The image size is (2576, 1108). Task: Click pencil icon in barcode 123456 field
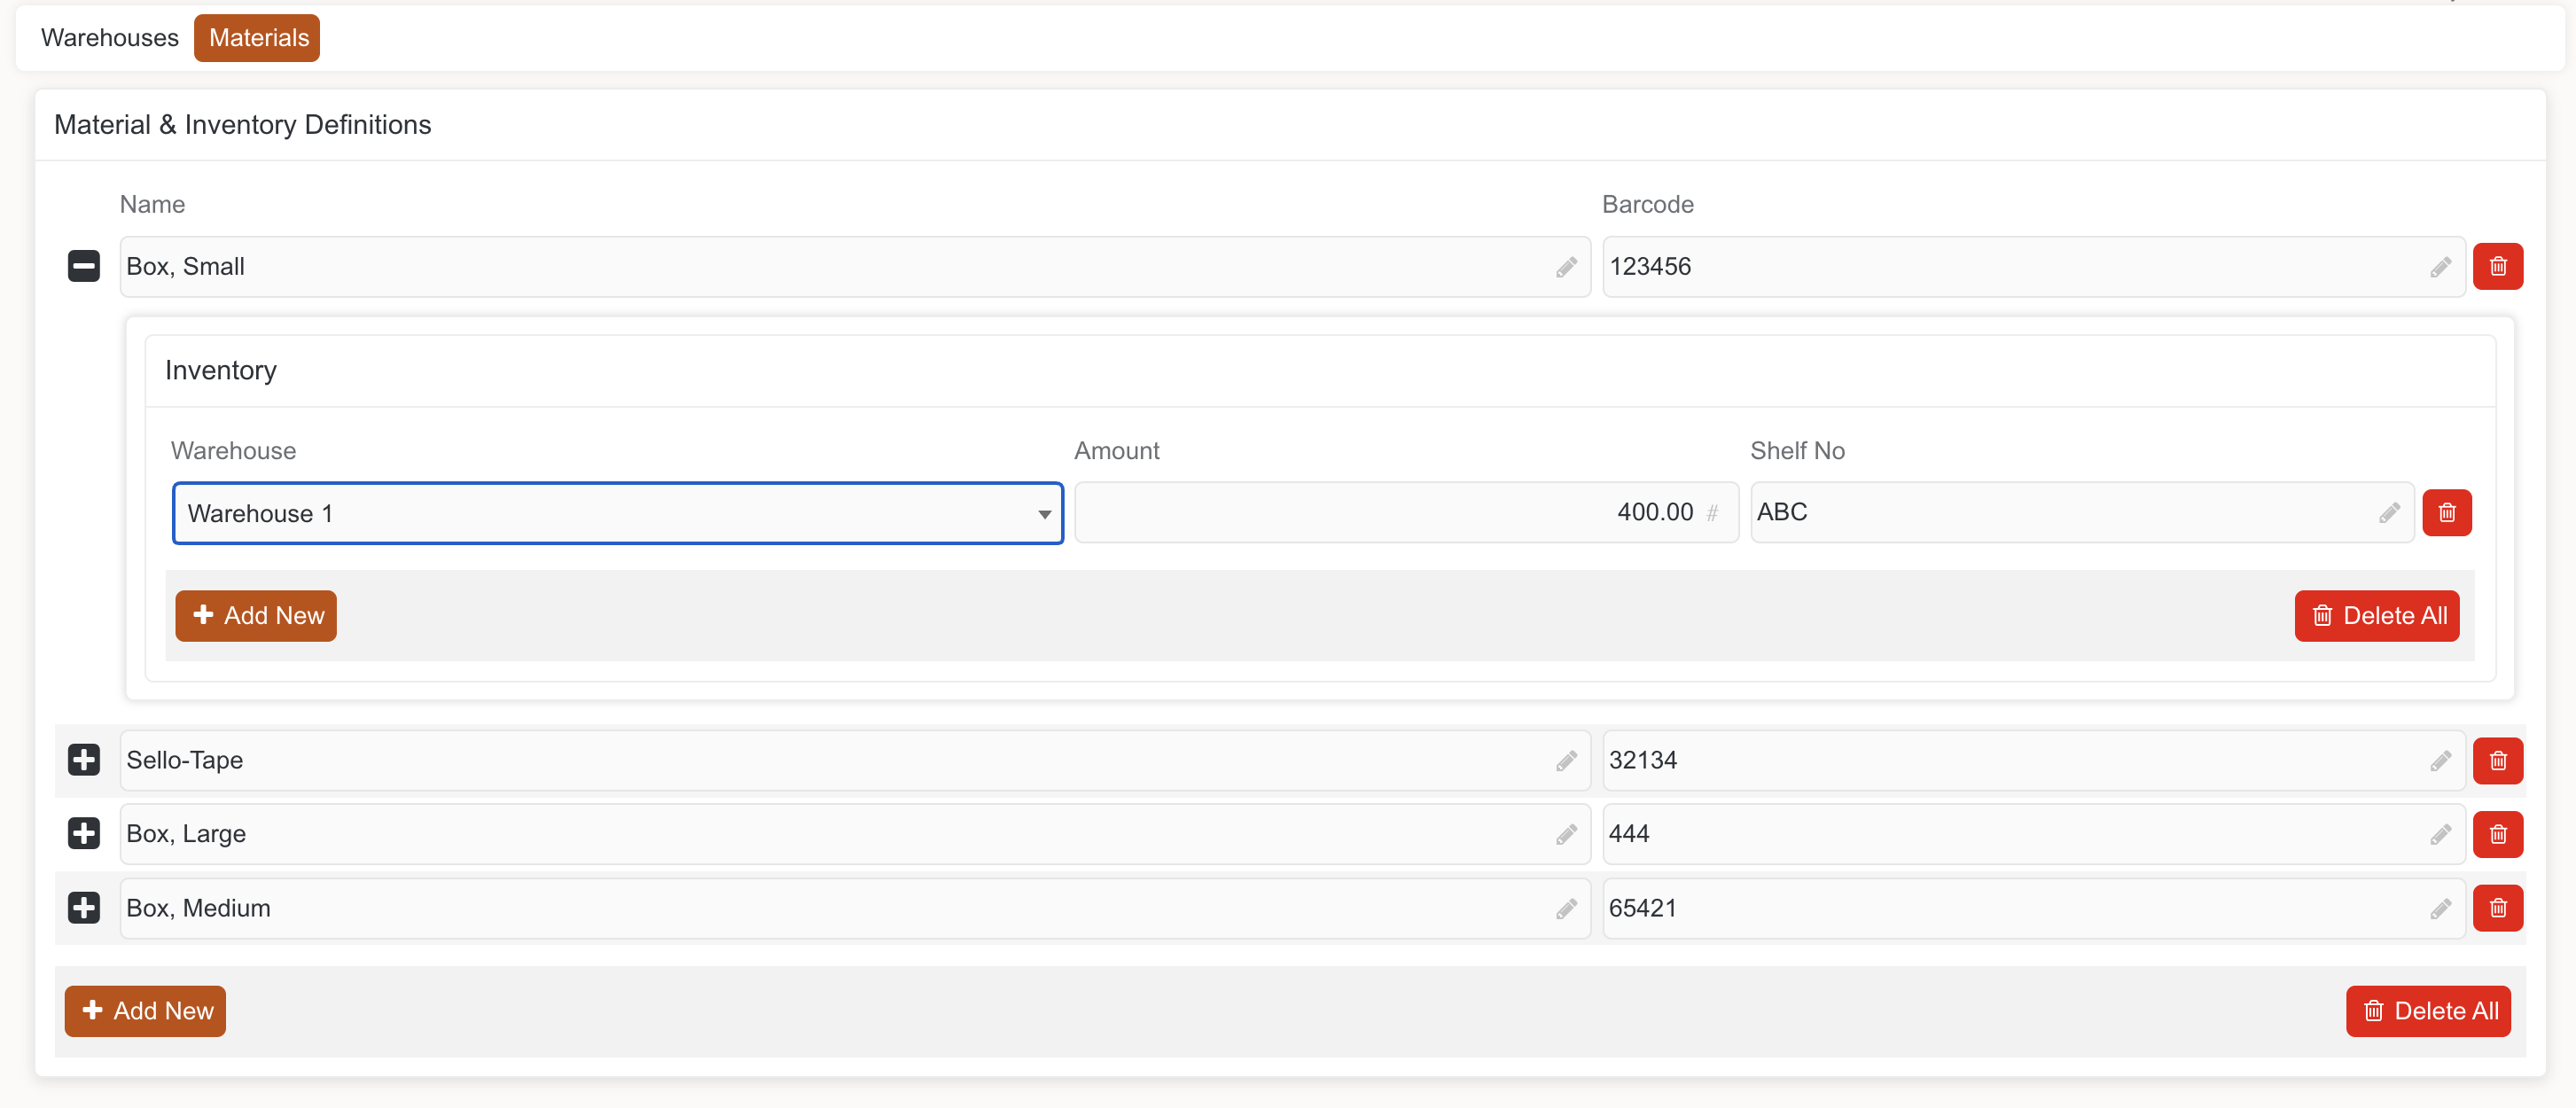click(x=2440, y=267)
